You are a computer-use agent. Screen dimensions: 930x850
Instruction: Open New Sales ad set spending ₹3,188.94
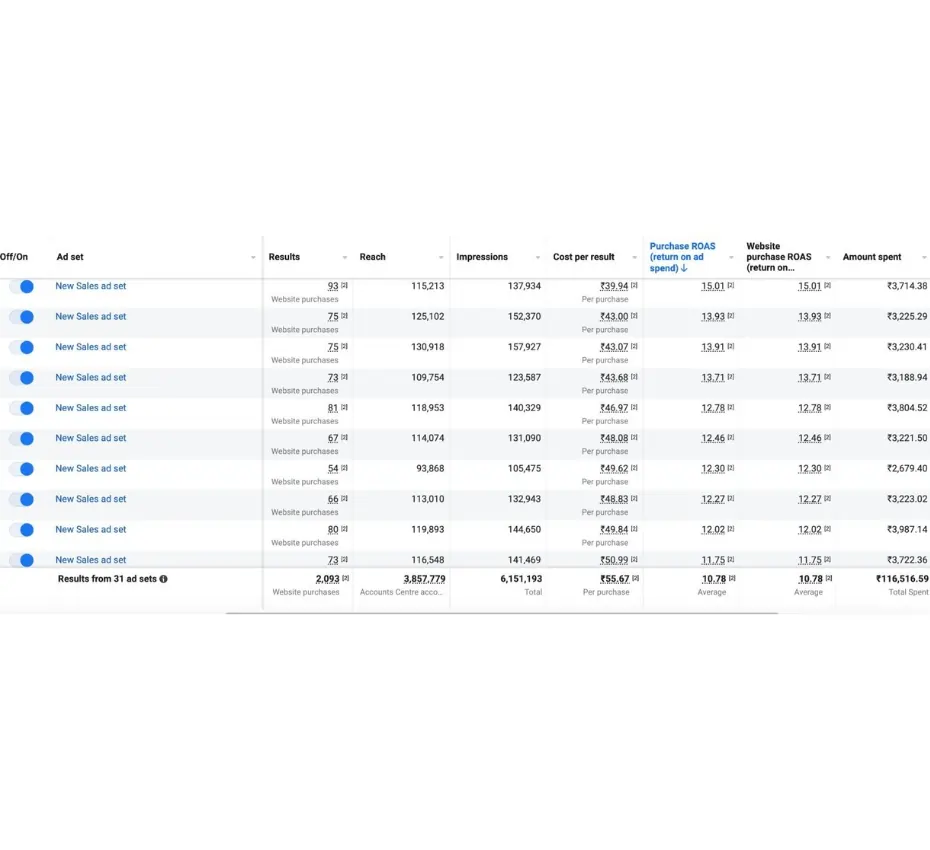point(91,377)
